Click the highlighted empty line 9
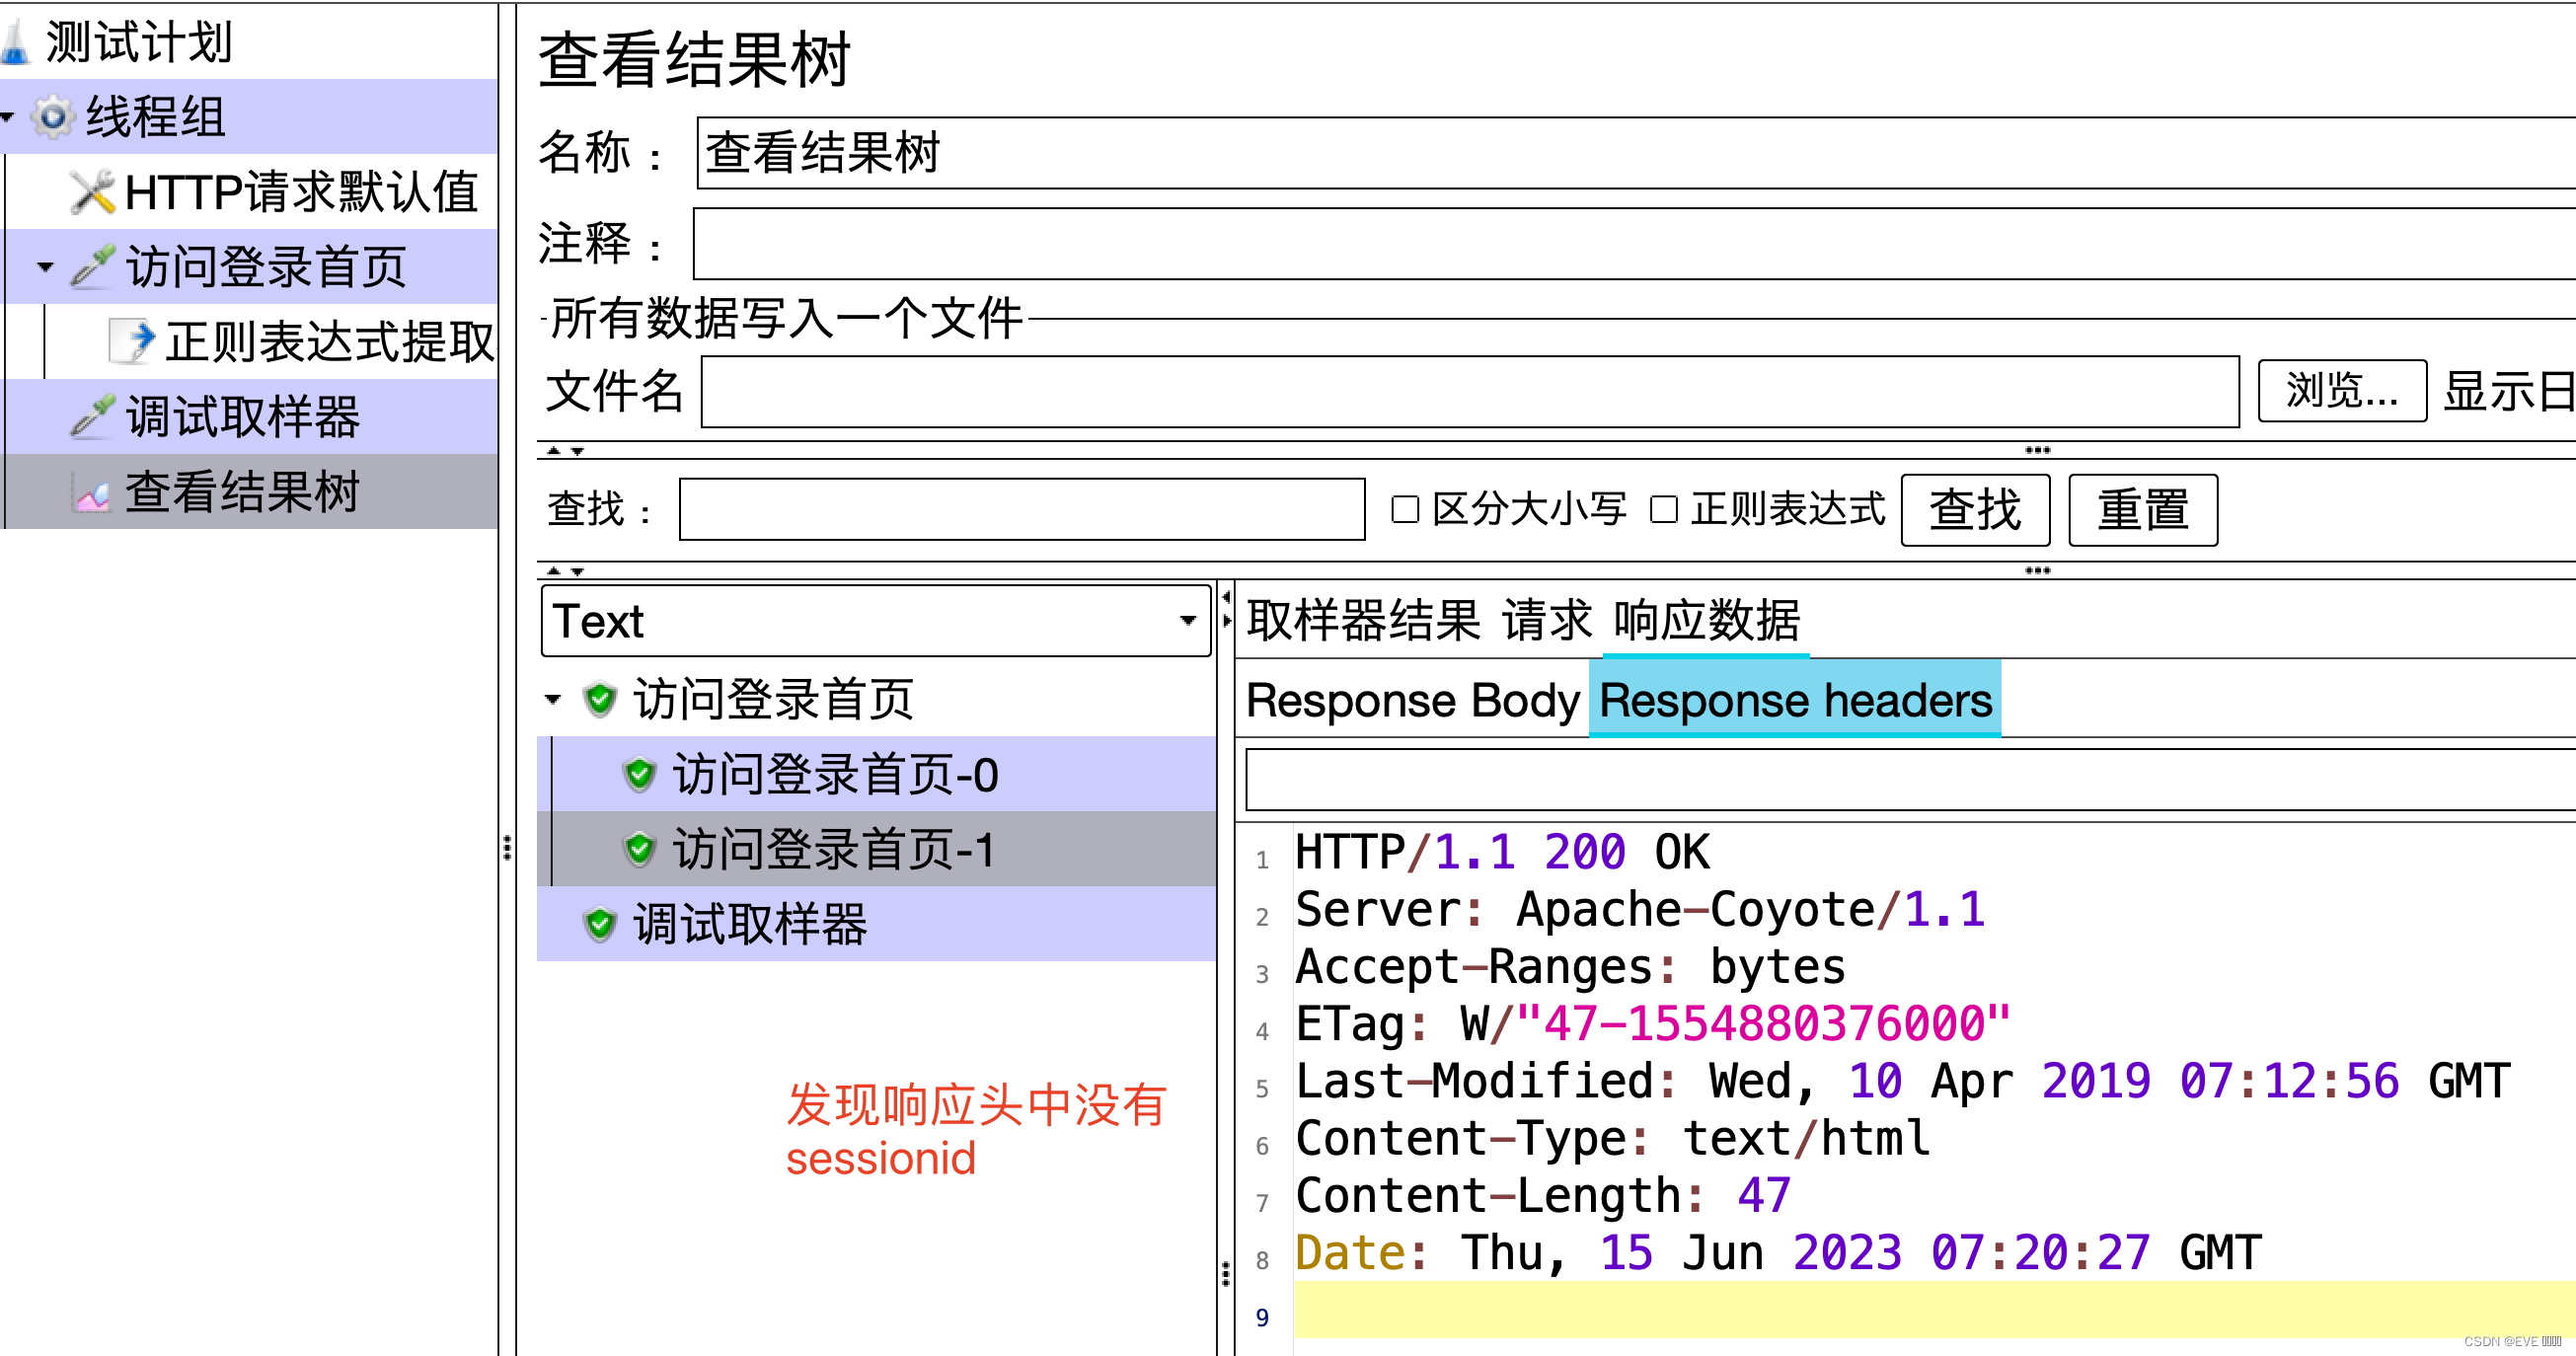The width and height of the screenshot is (2576, 1356). (1934, 1310)
